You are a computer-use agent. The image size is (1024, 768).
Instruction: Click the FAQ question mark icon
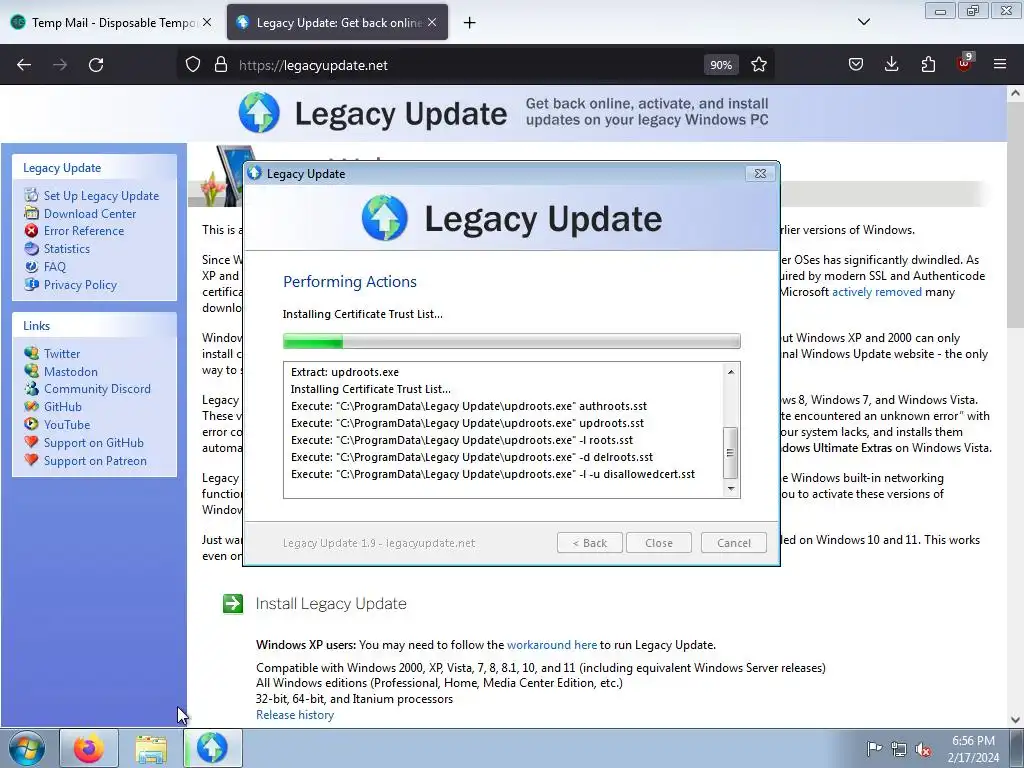(x=31, y=266)
